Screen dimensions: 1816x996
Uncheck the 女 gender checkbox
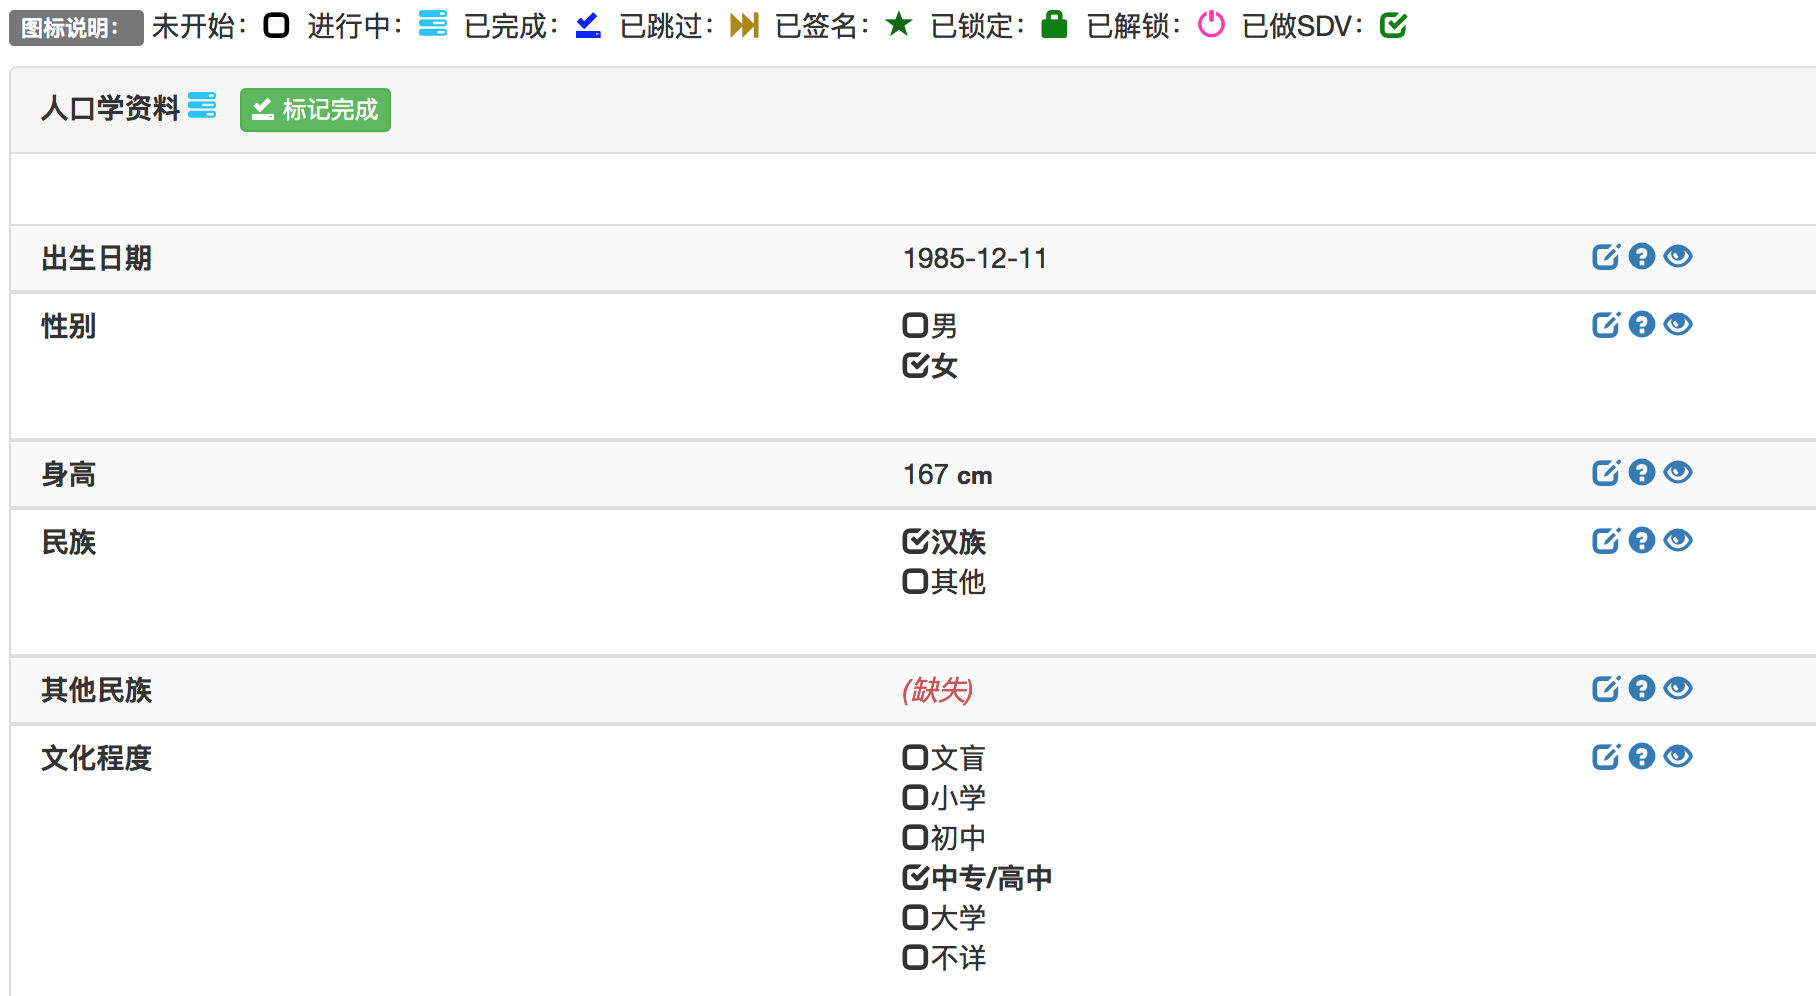point(915,366)
